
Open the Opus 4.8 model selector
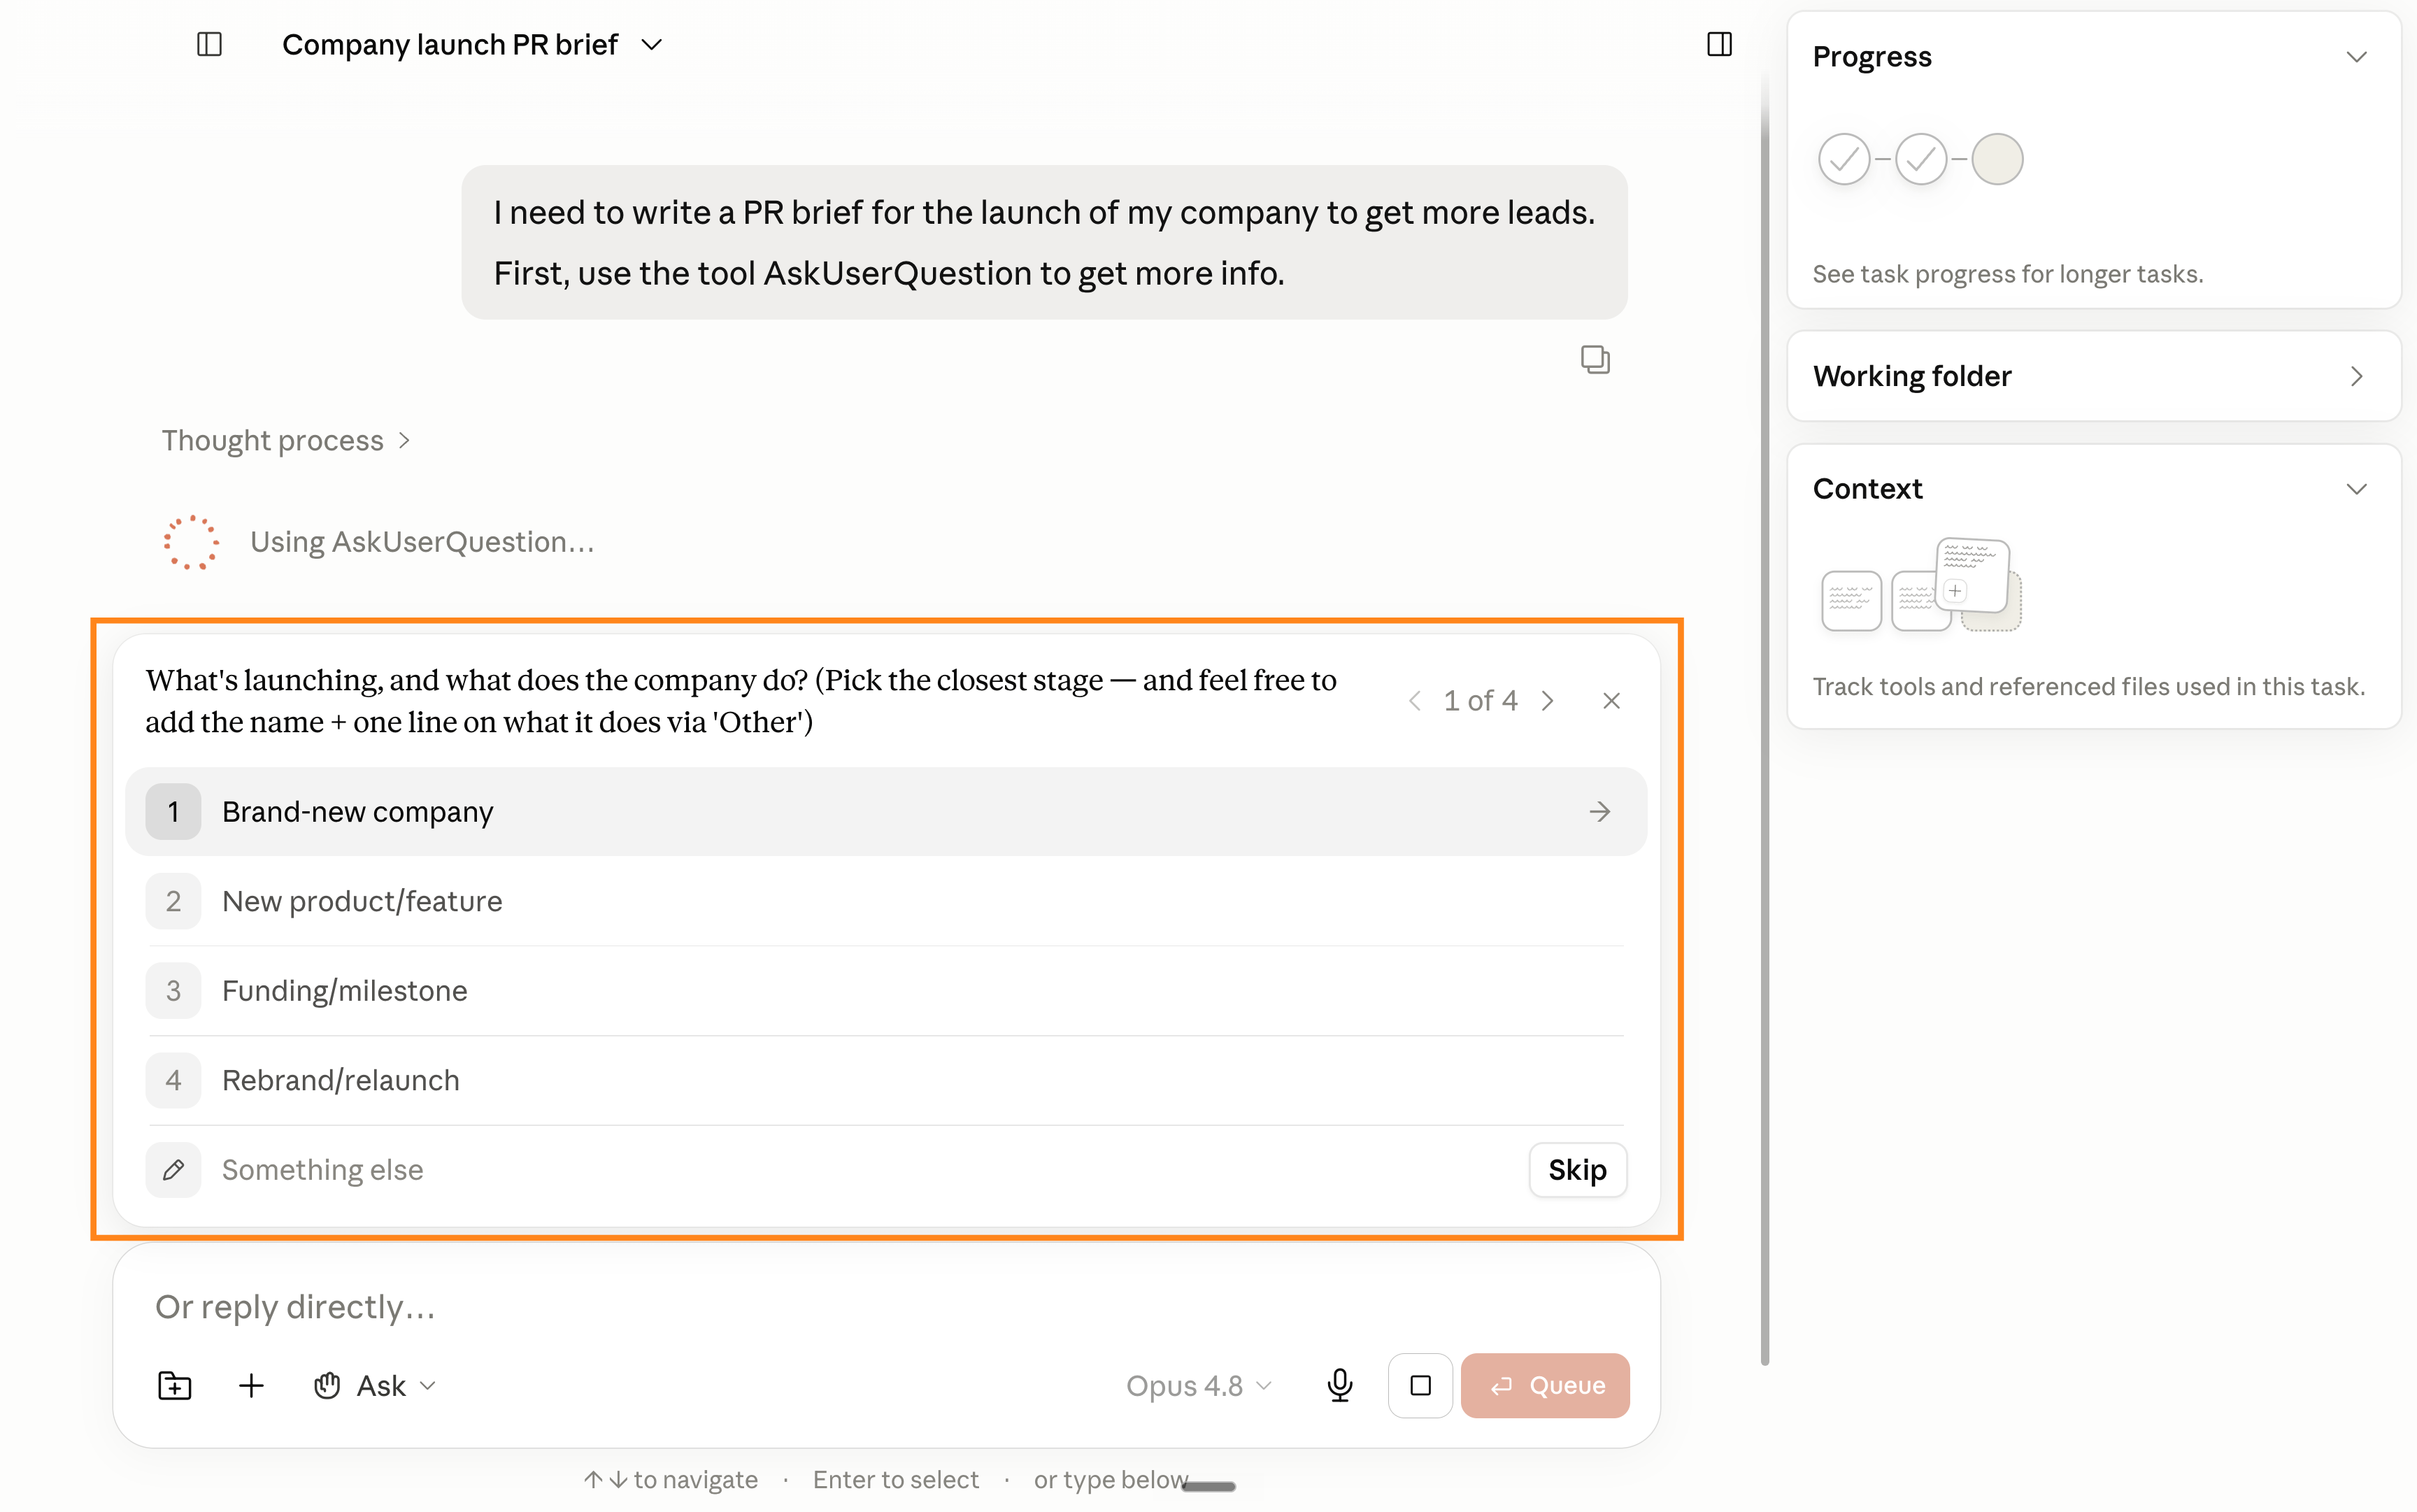click(1199, 1385)
